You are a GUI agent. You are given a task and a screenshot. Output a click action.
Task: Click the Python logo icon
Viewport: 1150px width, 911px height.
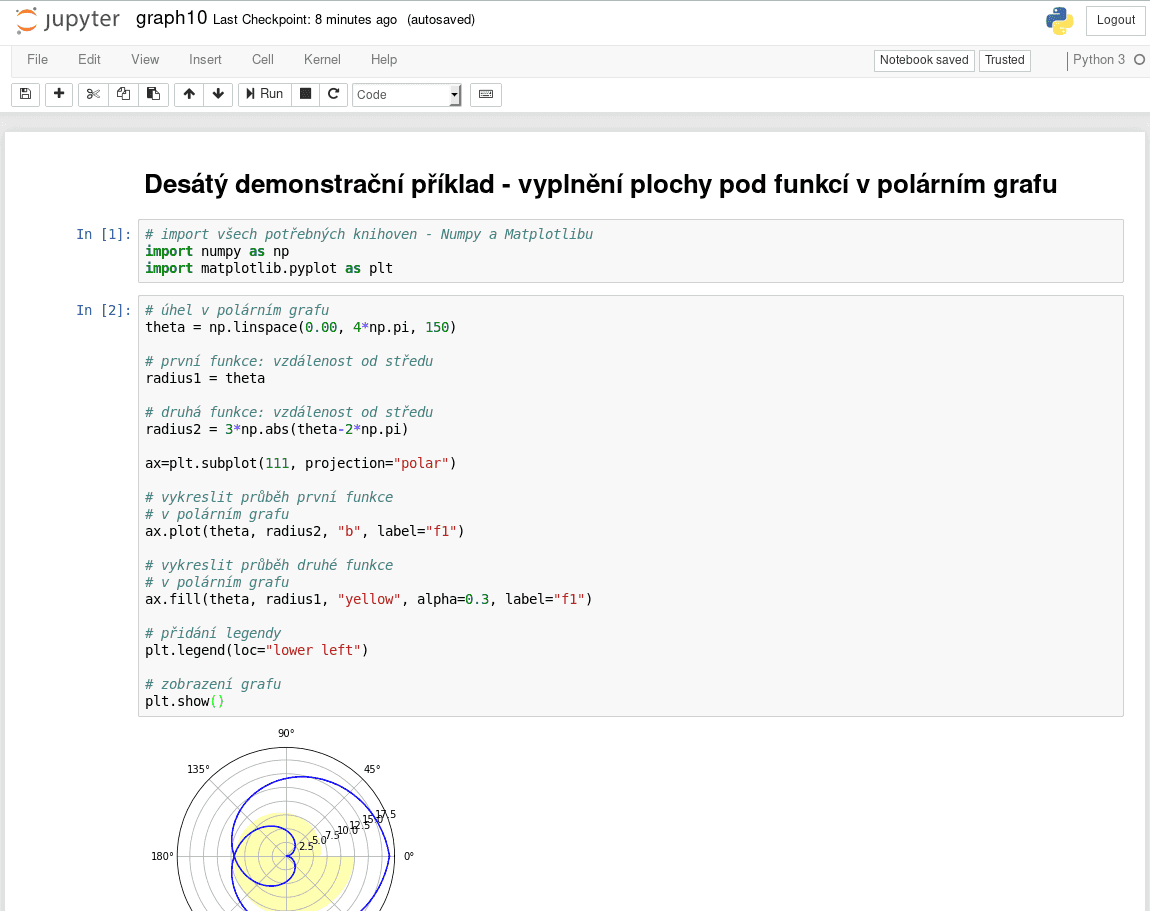1060,21
